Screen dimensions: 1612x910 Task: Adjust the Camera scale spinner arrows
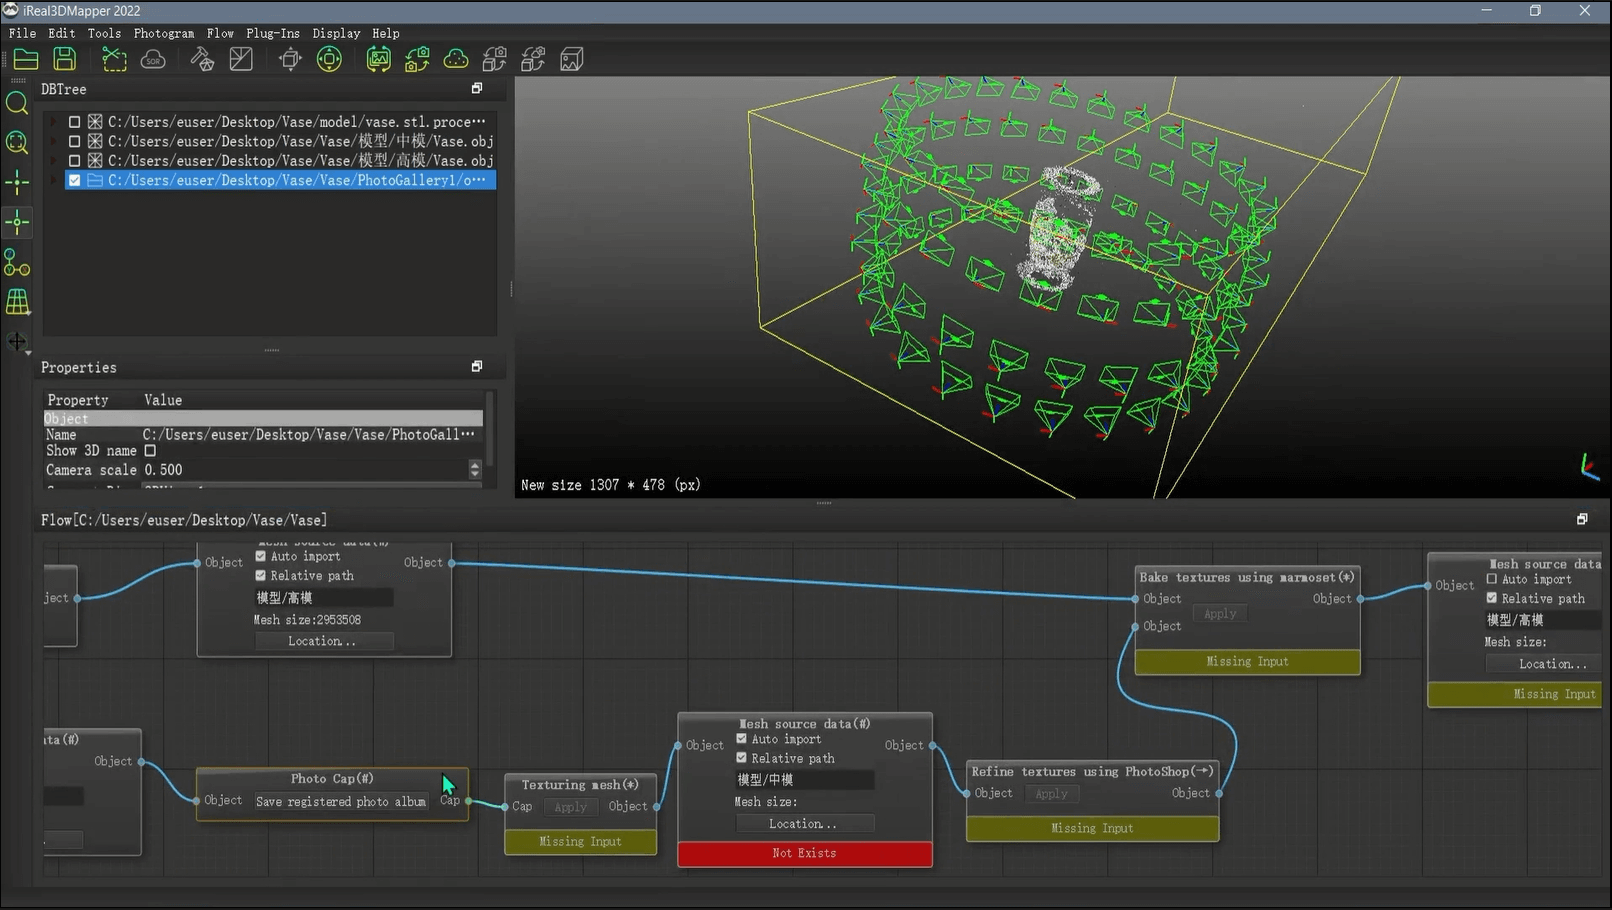474,469
